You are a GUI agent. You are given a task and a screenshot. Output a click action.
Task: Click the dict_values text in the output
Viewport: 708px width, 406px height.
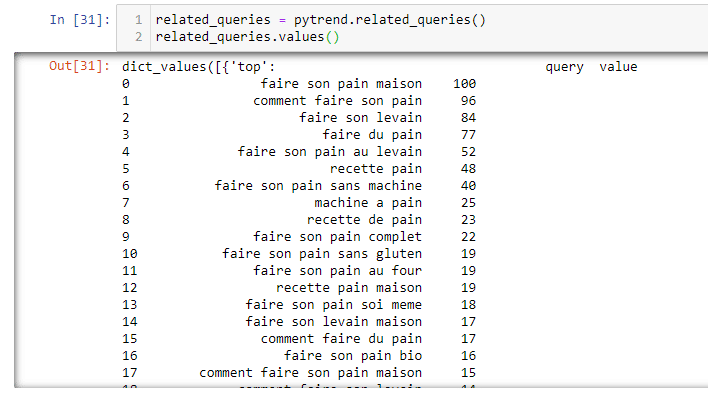(164, 67)
